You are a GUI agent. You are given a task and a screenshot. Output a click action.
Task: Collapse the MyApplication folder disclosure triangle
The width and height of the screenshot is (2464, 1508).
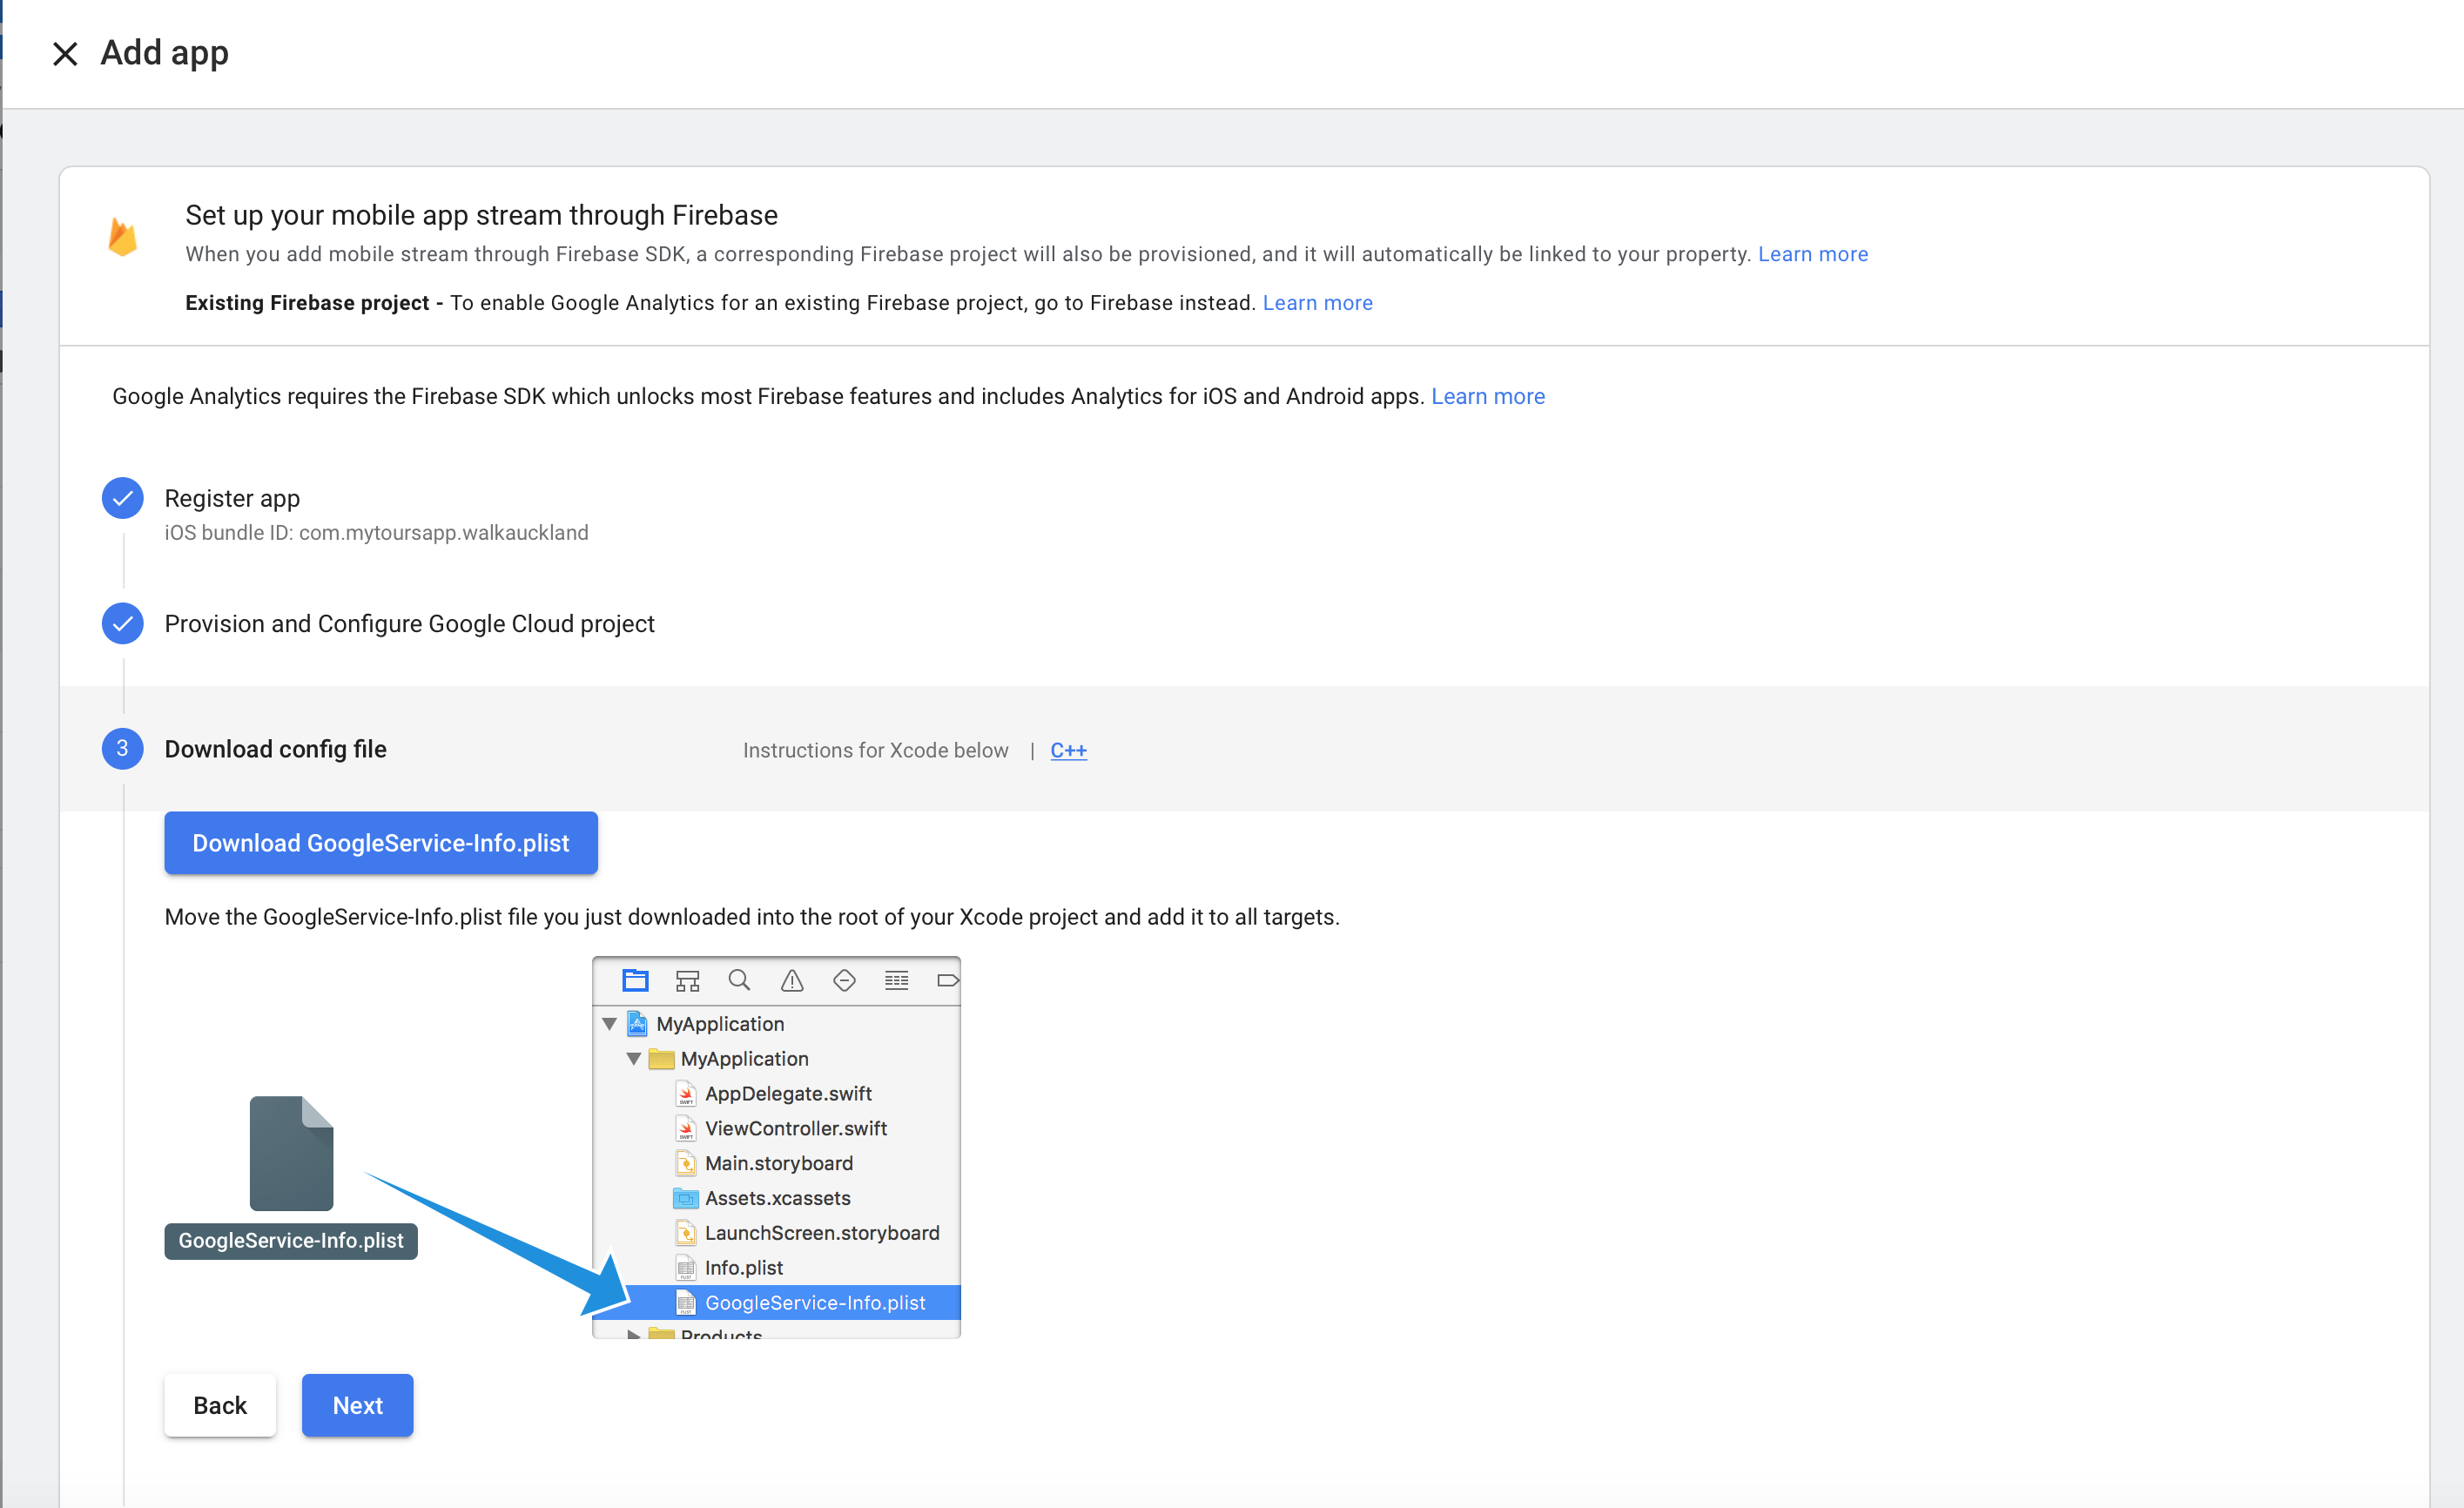pos(633,1058)
